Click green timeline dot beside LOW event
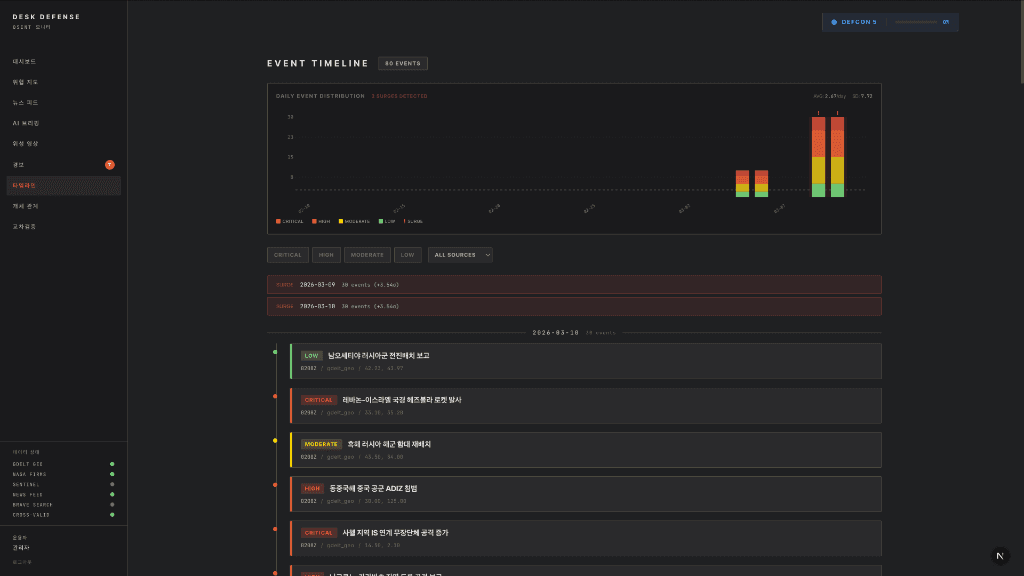The height and width of the screenshot is (576, 1024). [275, 352]
